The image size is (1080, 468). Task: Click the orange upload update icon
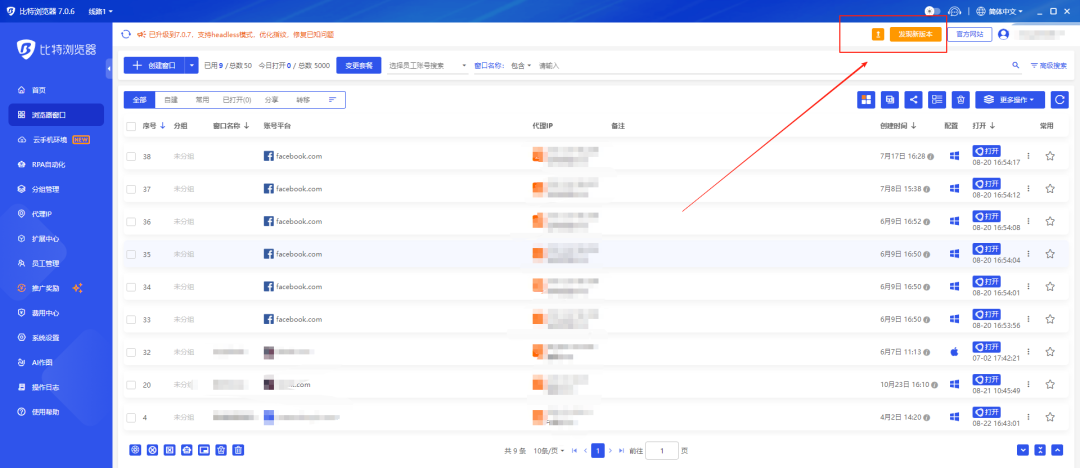[x=878, y=34]
